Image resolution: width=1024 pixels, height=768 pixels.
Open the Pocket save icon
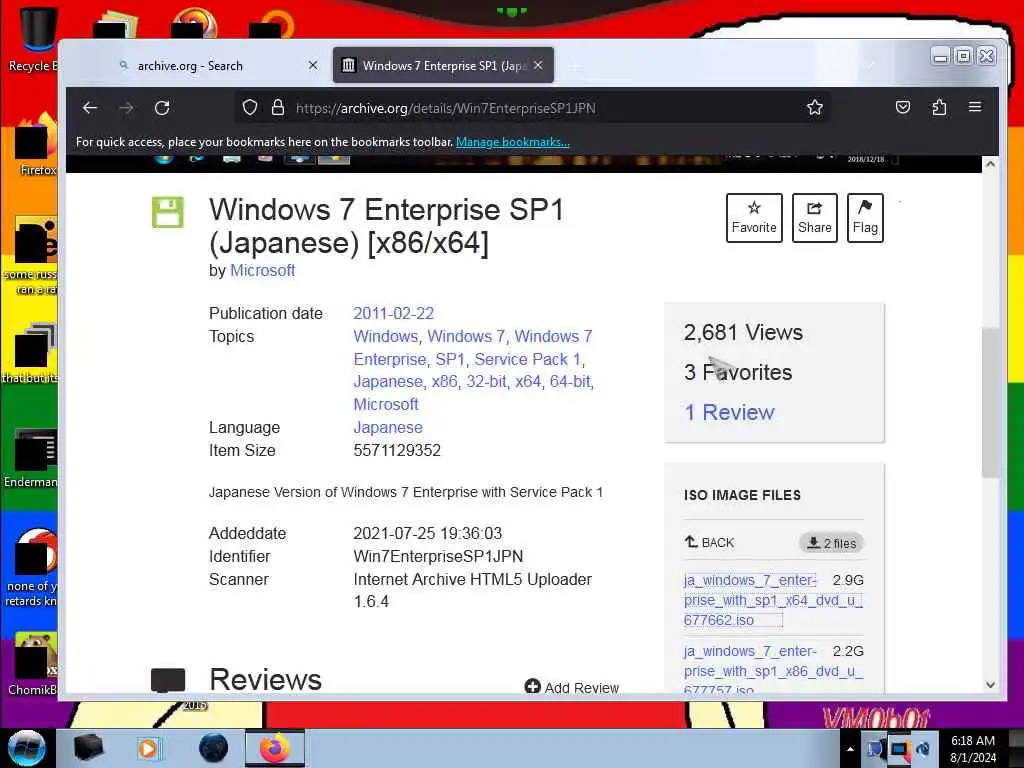point(903,107)
